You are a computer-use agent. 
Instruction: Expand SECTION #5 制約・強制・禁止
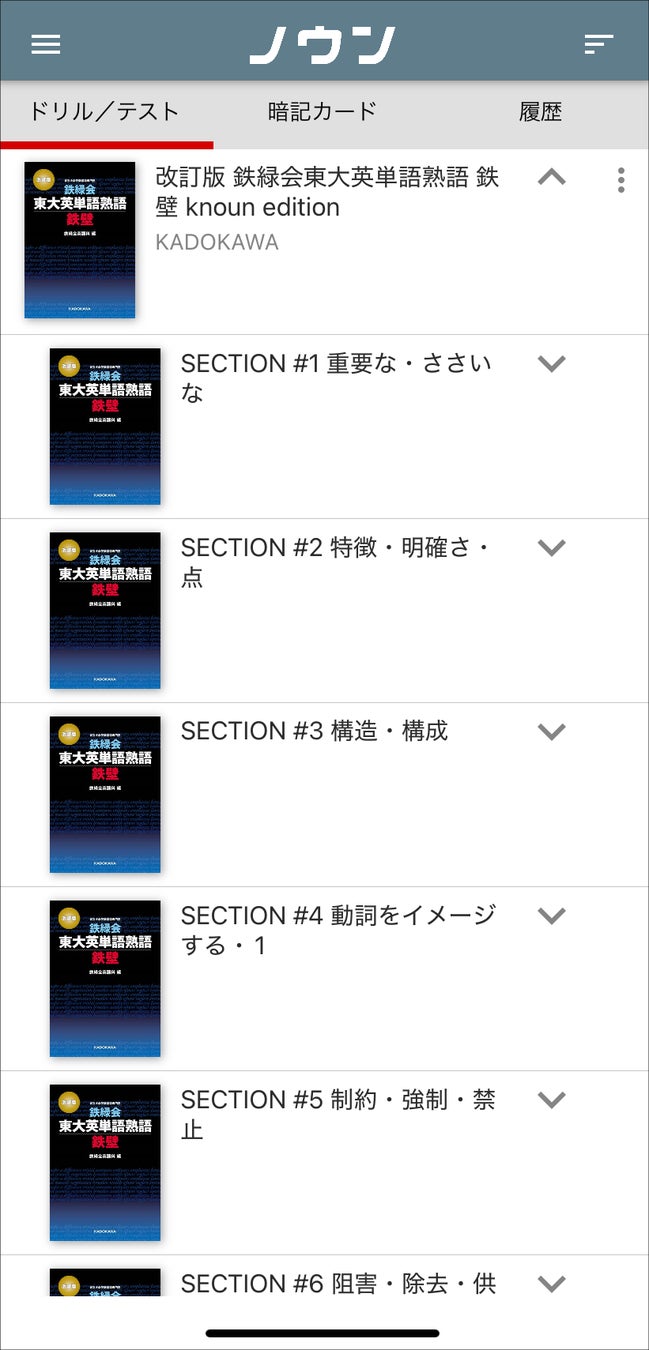point(552,1099)
